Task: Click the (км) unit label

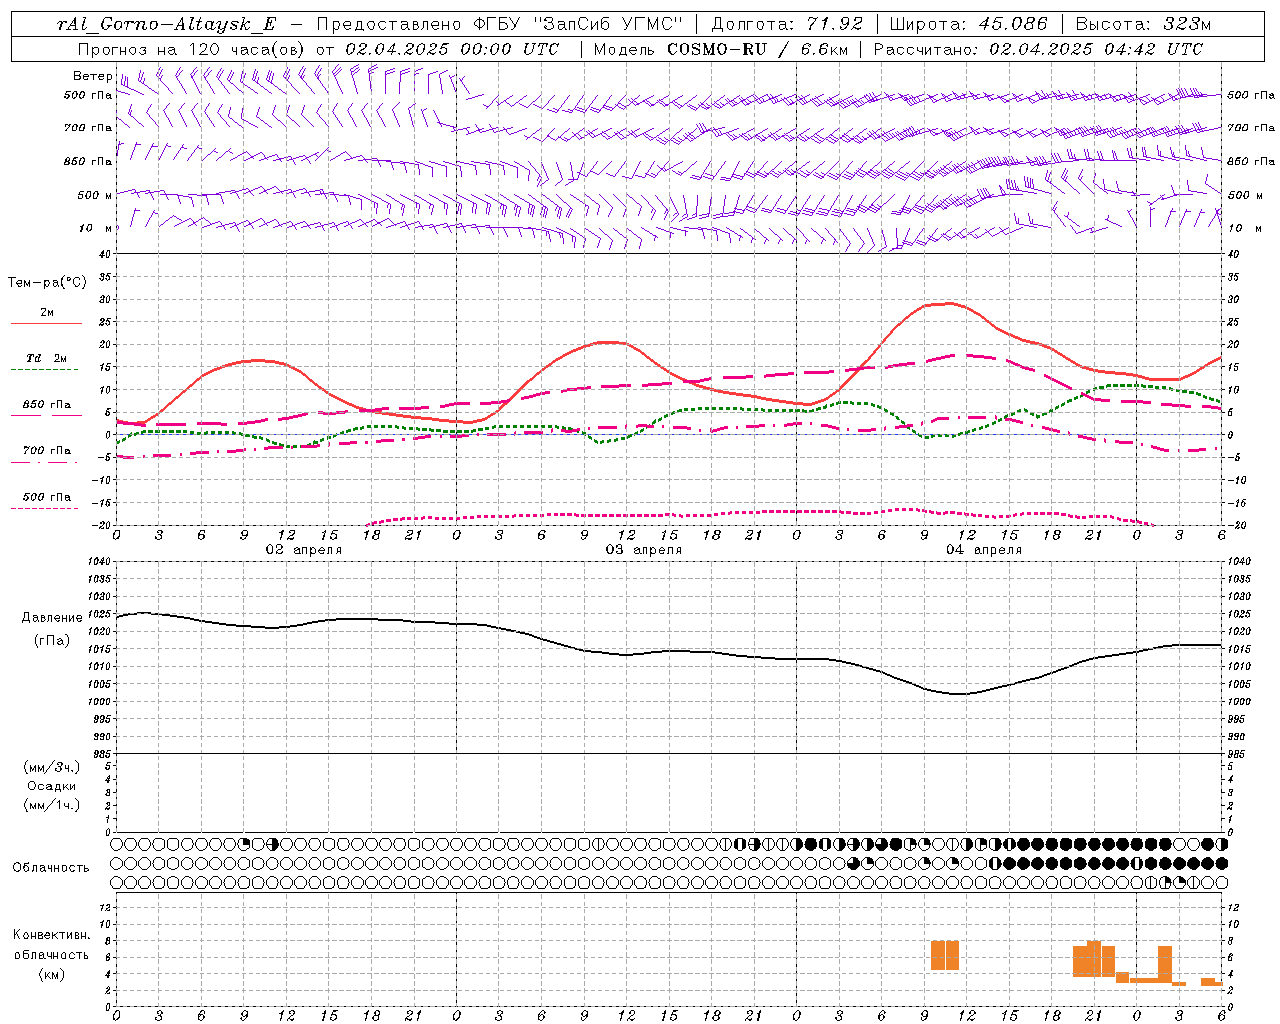Action: 51,974
